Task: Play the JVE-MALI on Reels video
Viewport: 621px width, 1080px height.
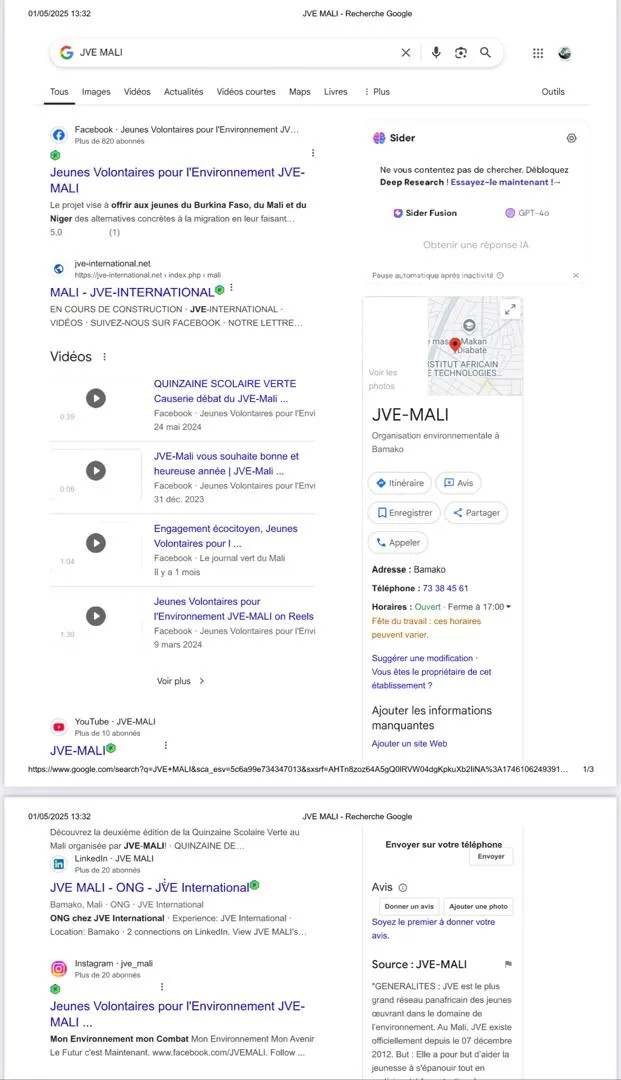Action: (96, 616)
